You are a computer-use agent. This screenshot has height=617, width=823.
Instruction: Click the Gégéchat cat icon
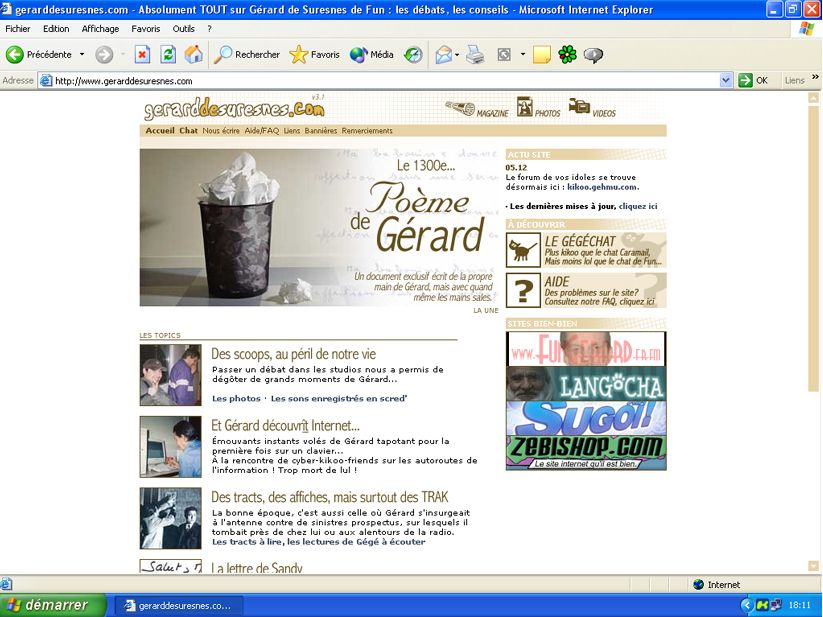coord(523,250)
